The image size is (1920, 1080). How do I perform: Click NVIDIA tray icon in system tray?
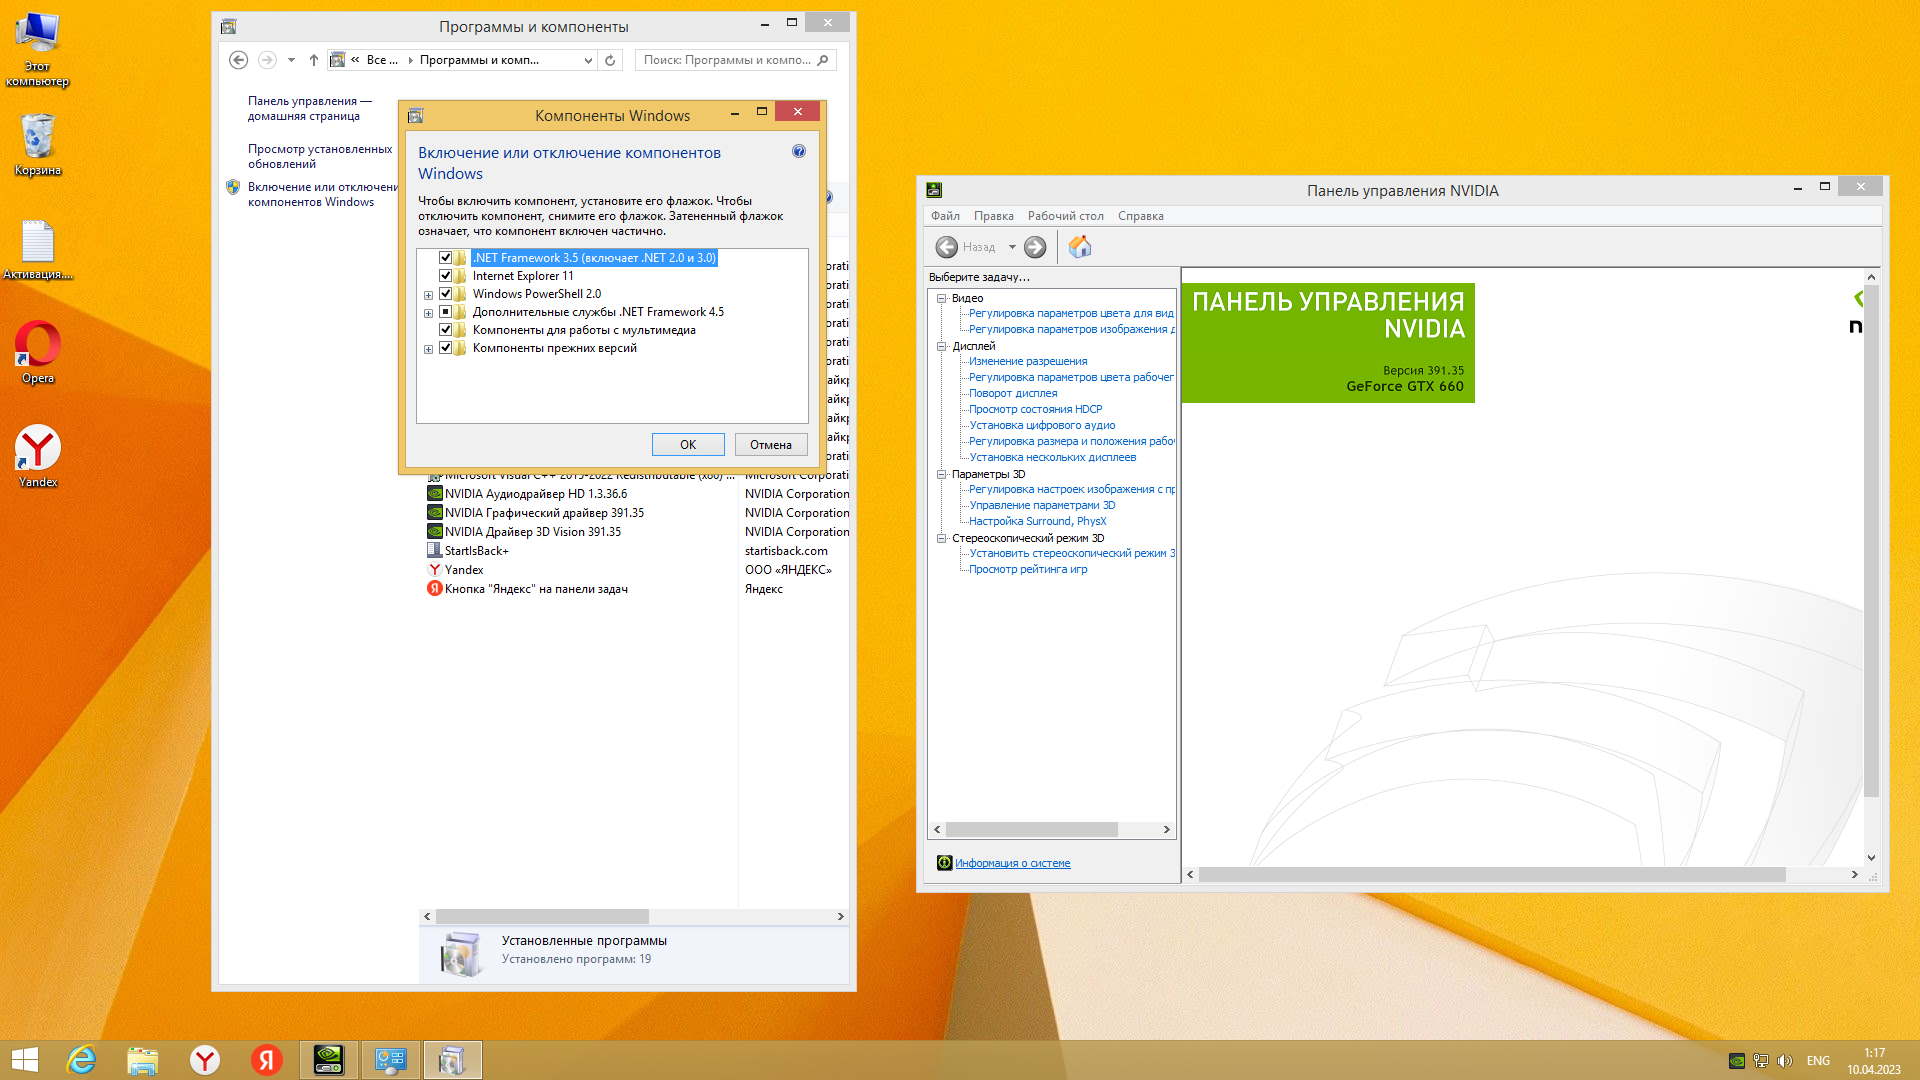1737,1061
